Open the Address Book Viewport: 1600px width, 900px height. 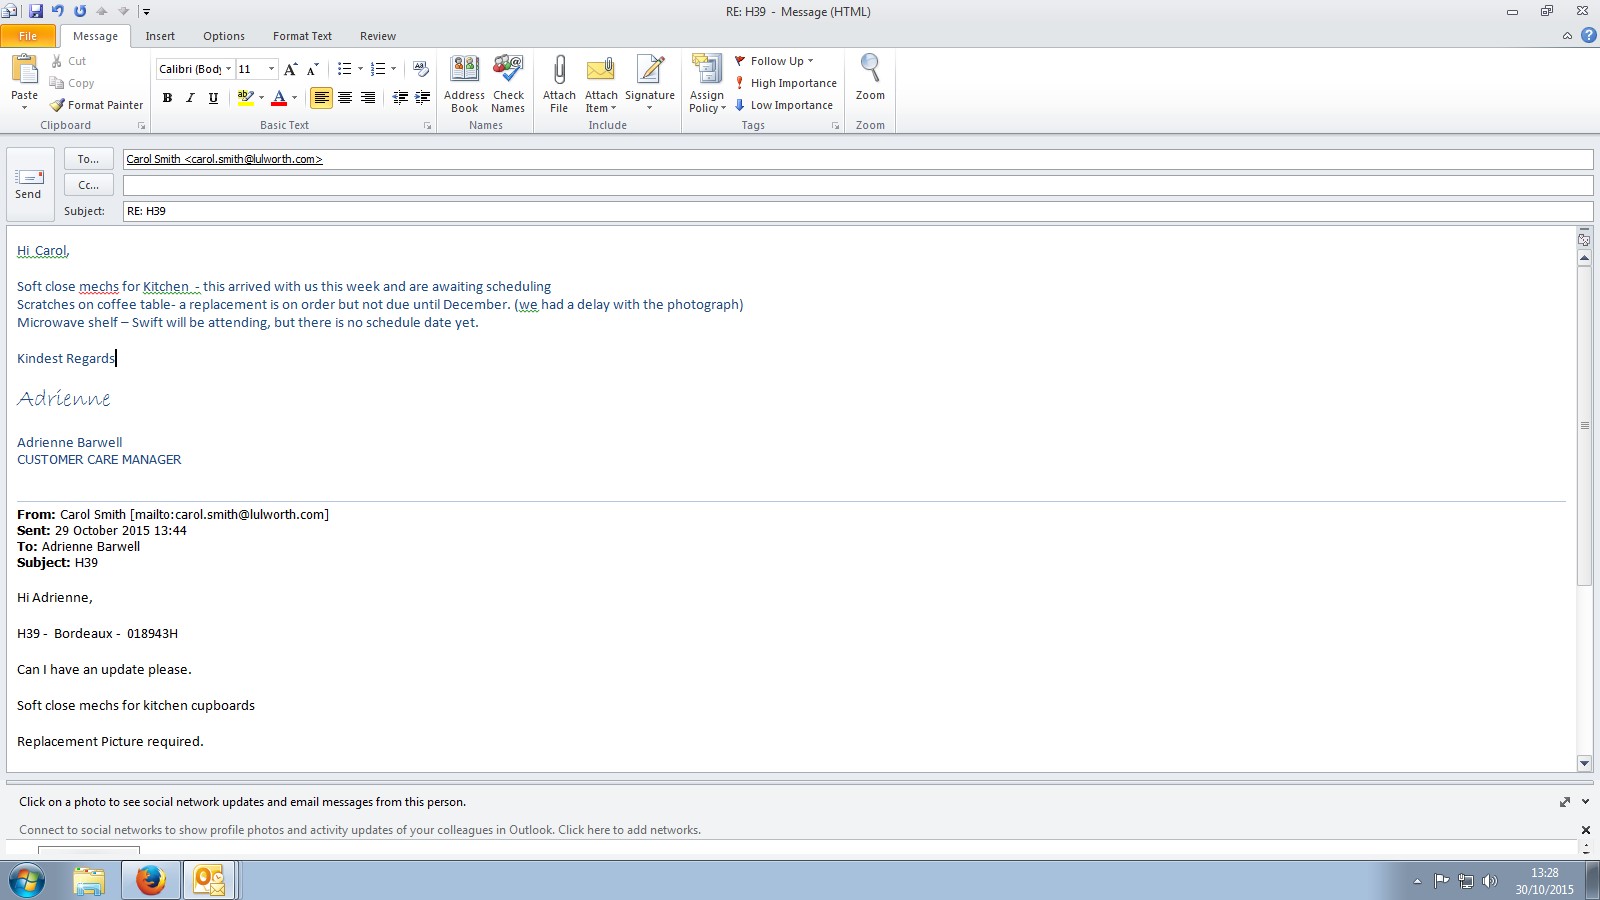[x=464, y=71]
